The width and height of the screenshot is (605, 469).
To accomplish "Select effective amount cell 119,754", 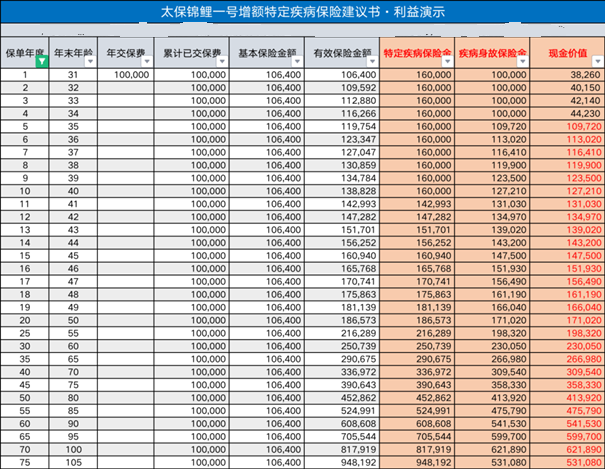I will 342,127.
